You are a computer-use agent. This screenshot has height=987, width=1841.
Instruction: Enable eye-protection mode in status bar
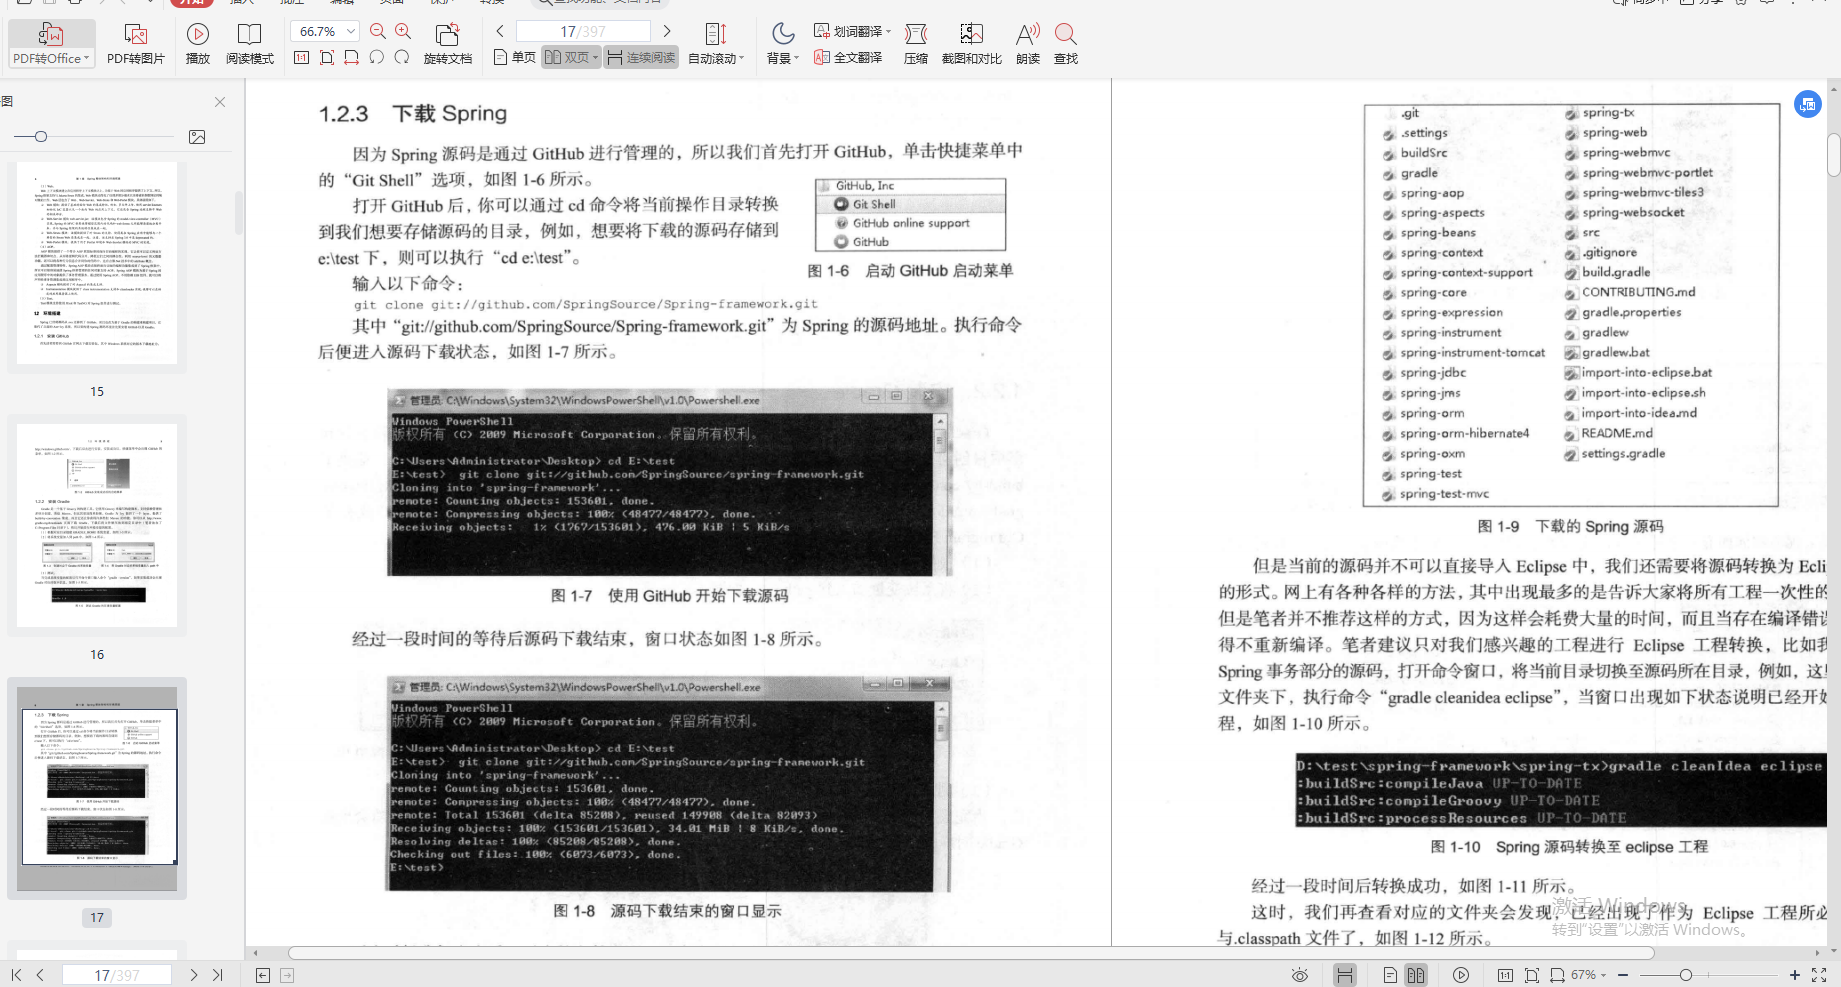tap(1299, 973)
